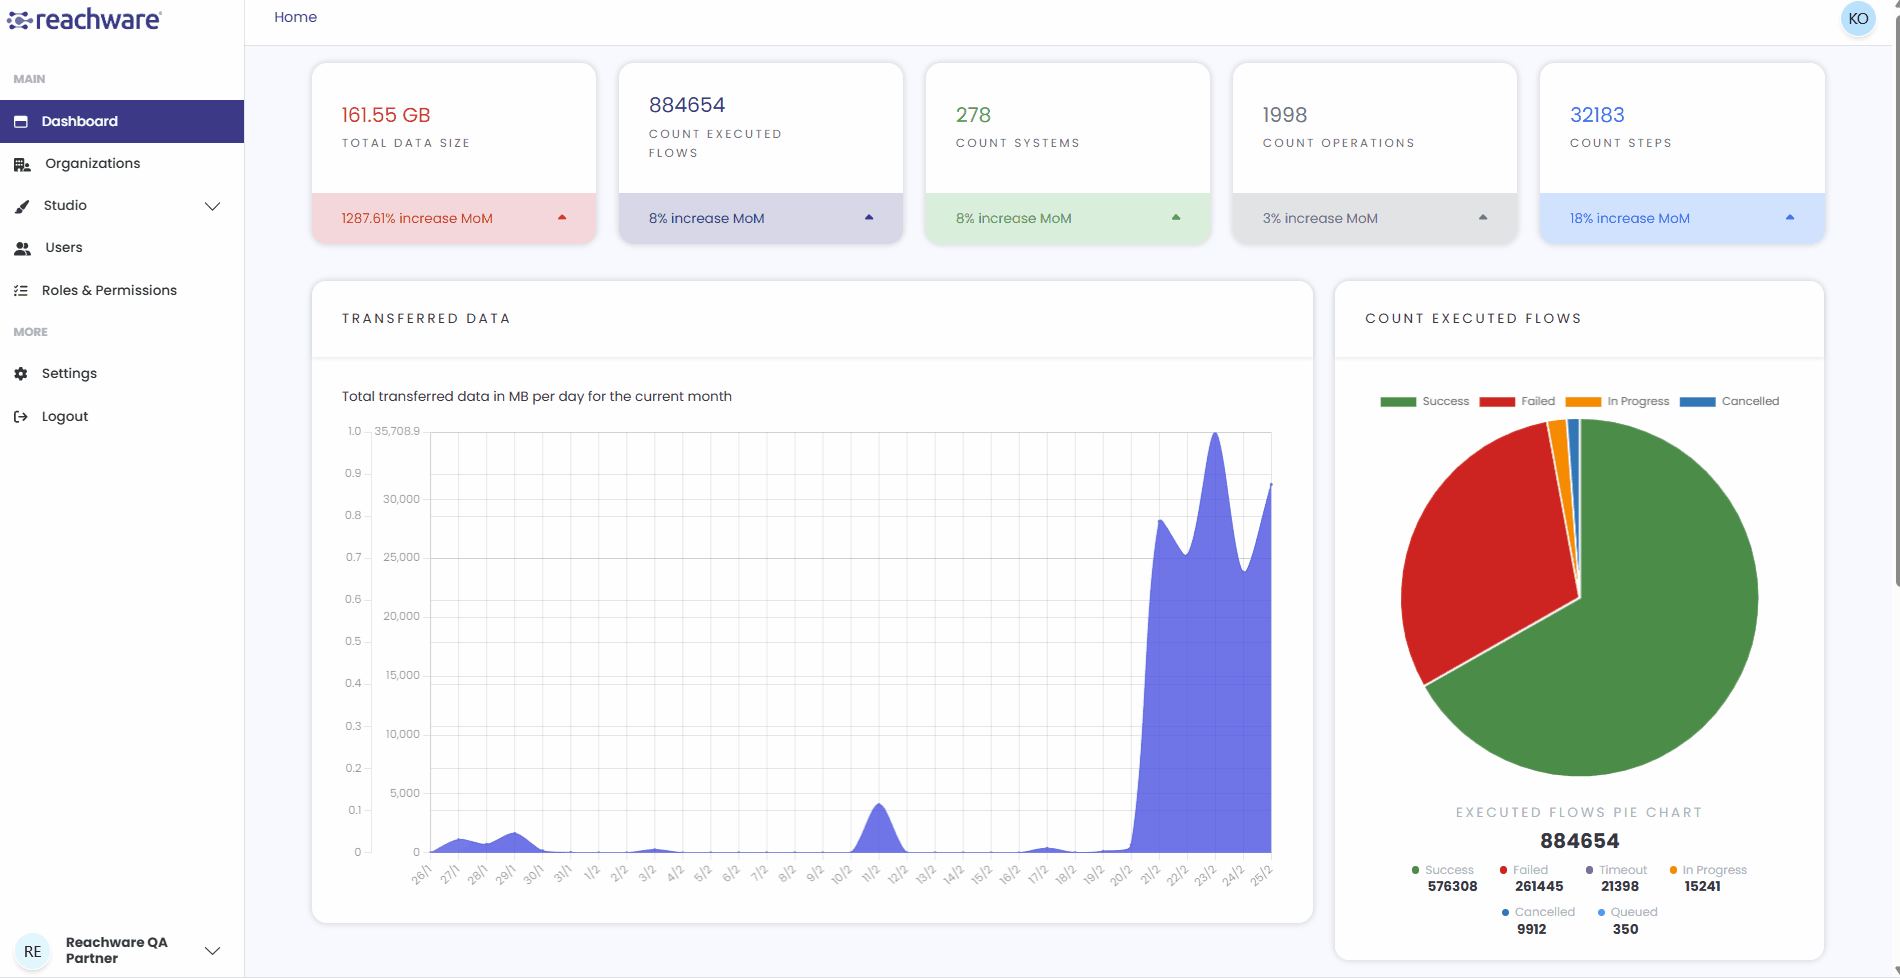This screenshot has height=978, width=1900.
Task: Toggle the Success legend item in pie chart
Action: click(1424, 401)
